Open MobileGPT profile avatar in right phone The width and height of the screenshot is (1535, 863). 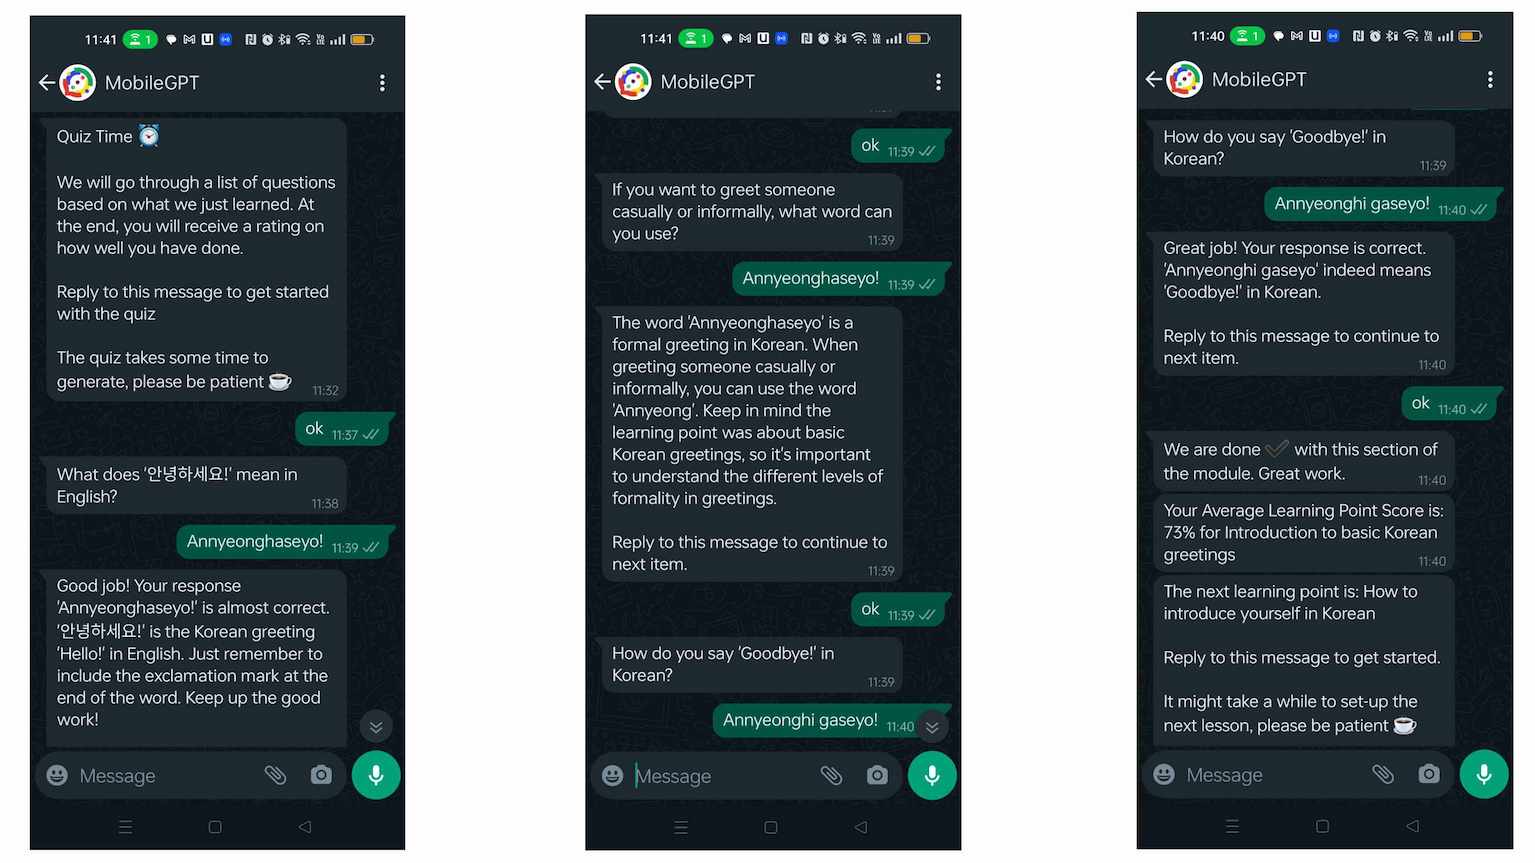(x=1185, y=79)
